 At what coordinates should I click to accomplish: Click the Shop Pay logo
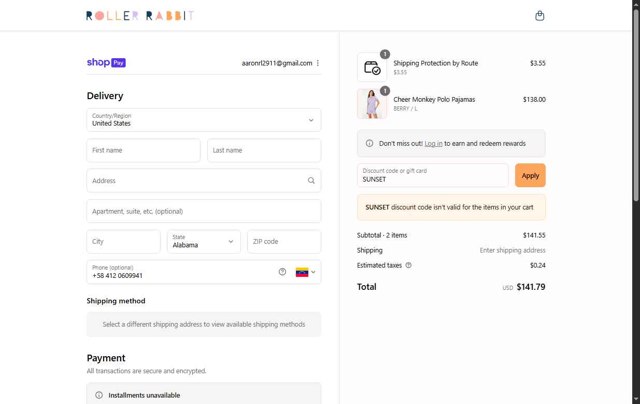click(x=106, y=62)
